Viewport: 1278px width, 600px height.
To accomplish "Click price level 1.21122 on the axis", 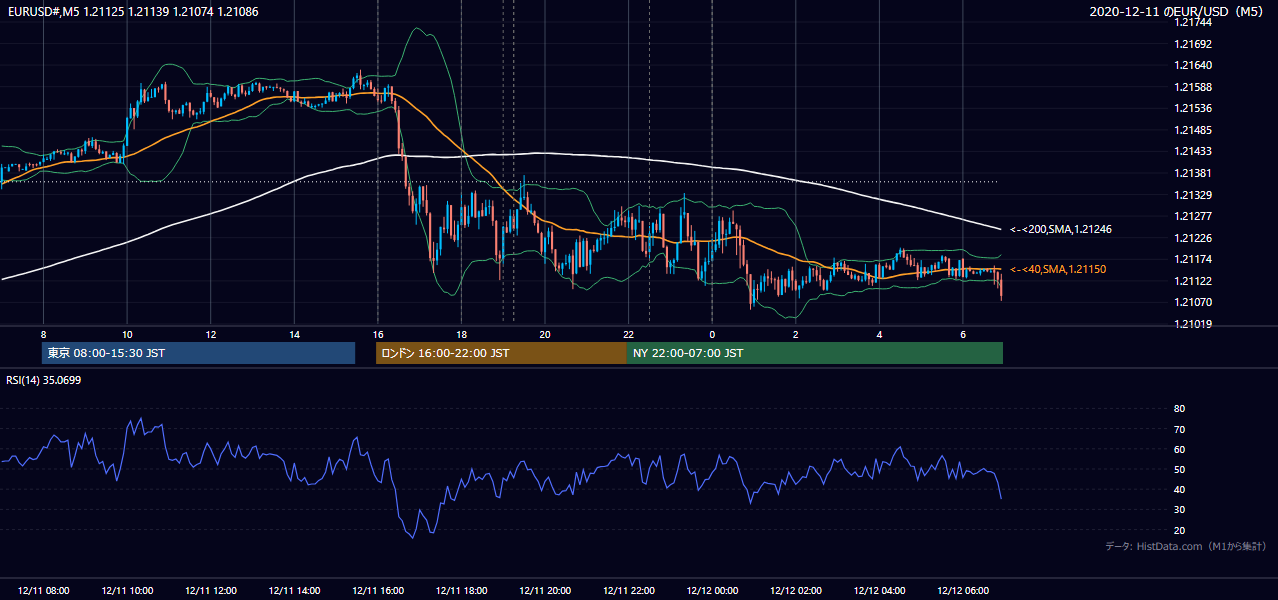I will tap(1194, 281).
